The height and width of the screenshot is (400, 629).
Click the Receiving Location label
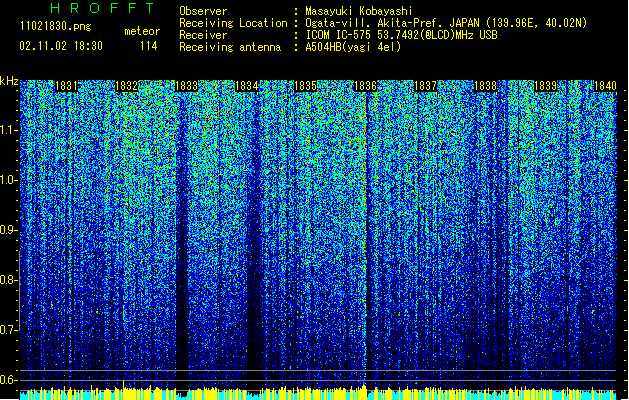(233, 23)
